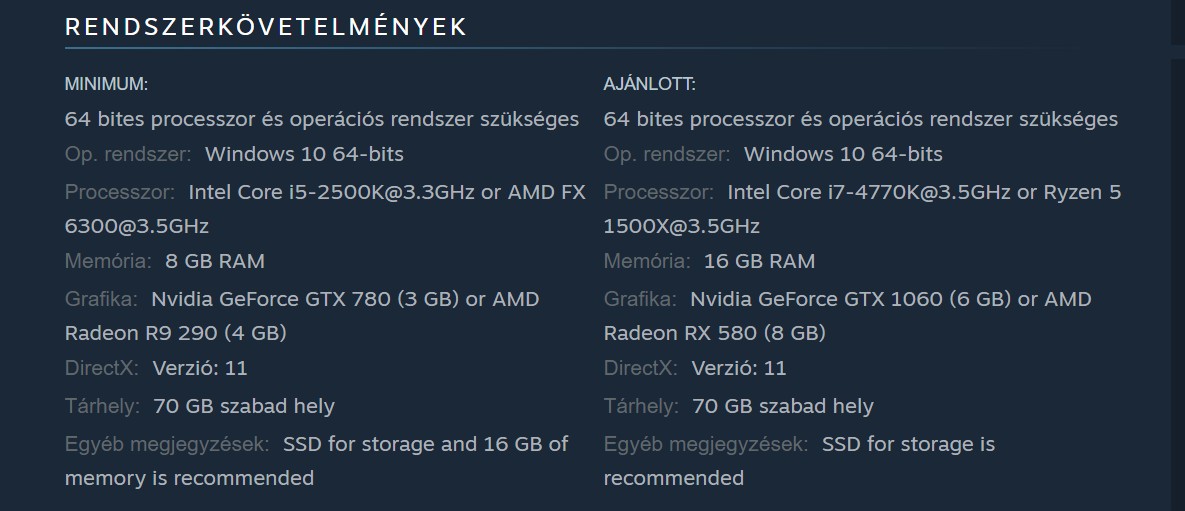
Task: Select the Intel Core i5-2500K processor text
Action: [x=330, y=192]
